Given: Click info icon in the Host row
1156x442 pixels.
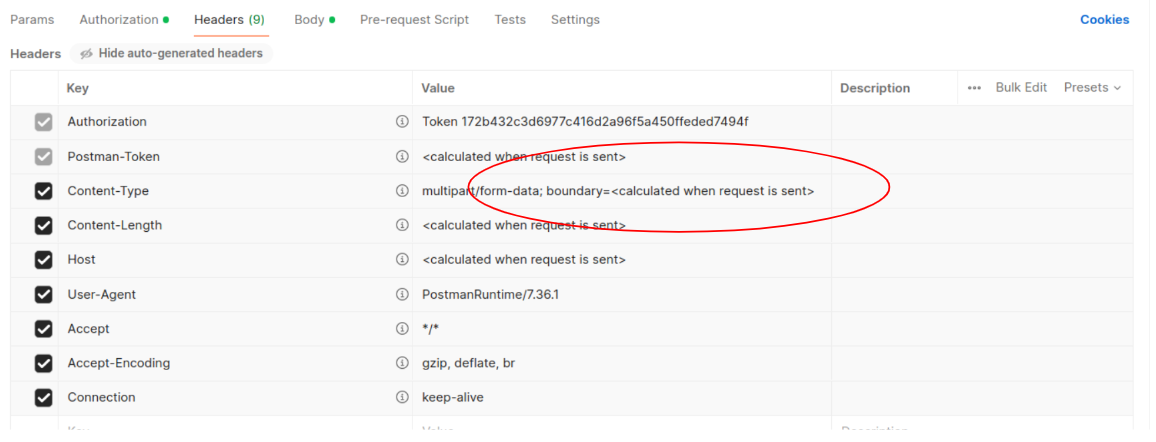Looking at the screenshot, I should tap(402, 260).
